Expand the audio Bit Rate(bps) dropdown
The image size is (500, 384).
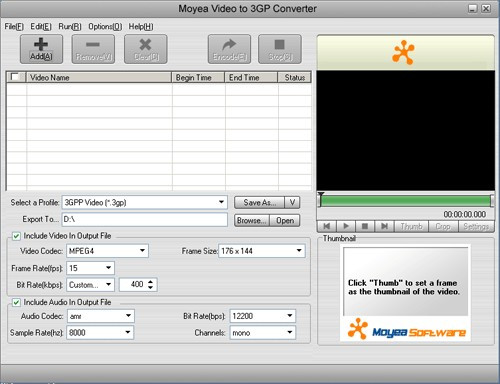290,316
